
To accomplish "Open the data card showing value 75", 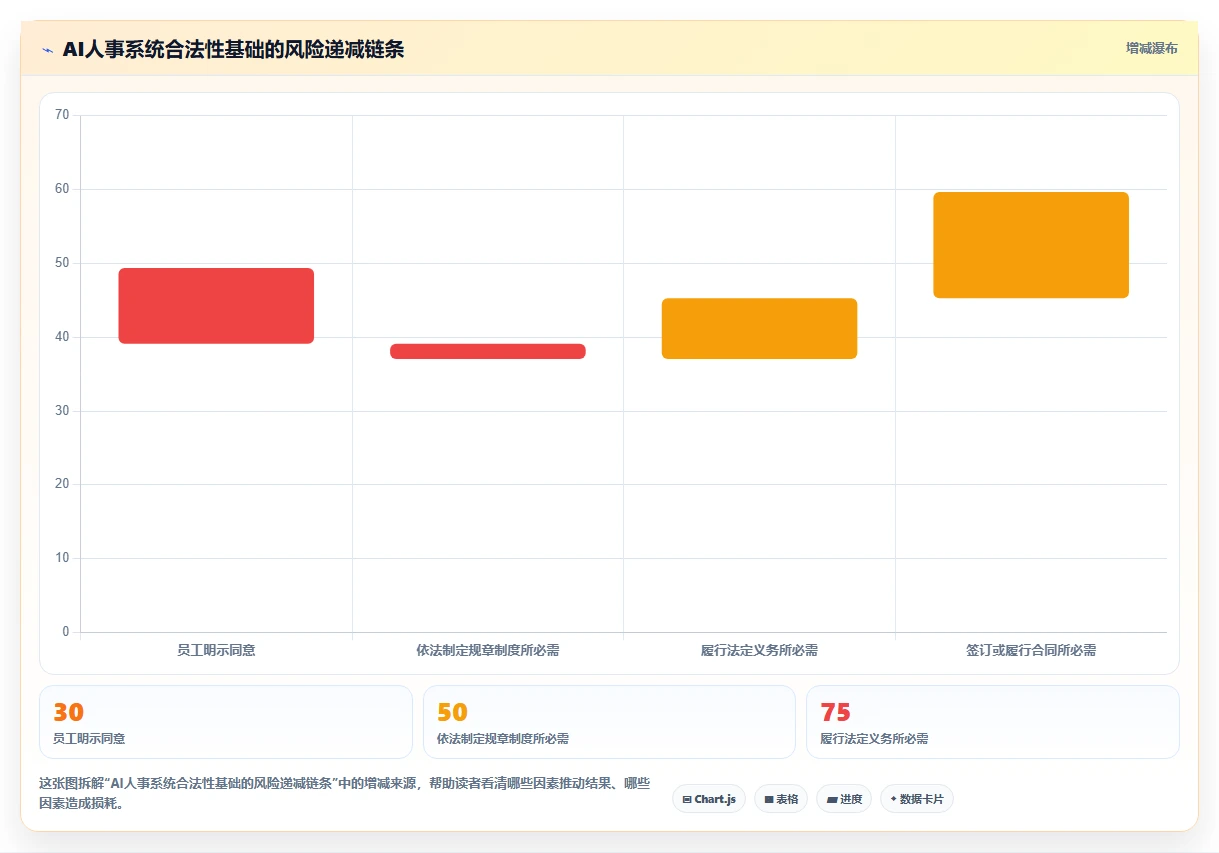I will pyautogui.click(x=993, y=722).
